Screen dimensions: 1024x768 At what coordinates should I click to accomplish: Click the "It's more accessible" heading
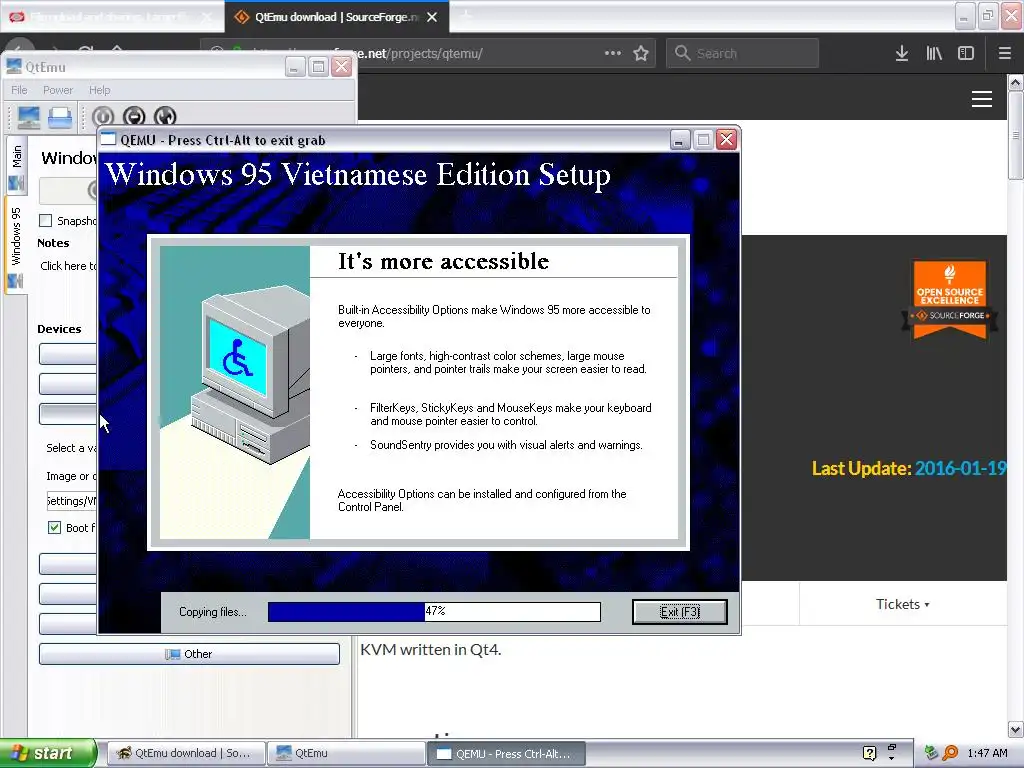pyautogui.click(x=443, y=261)
